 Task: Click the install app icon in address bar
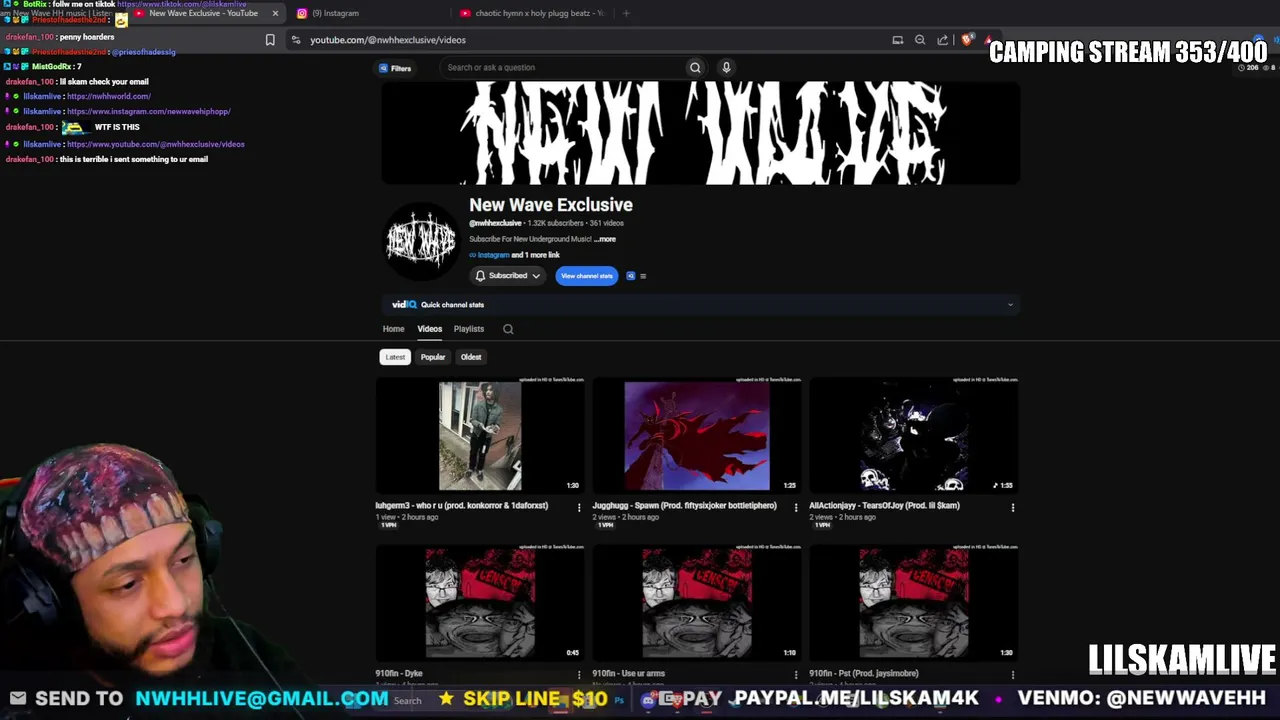[x=897, y=40]
